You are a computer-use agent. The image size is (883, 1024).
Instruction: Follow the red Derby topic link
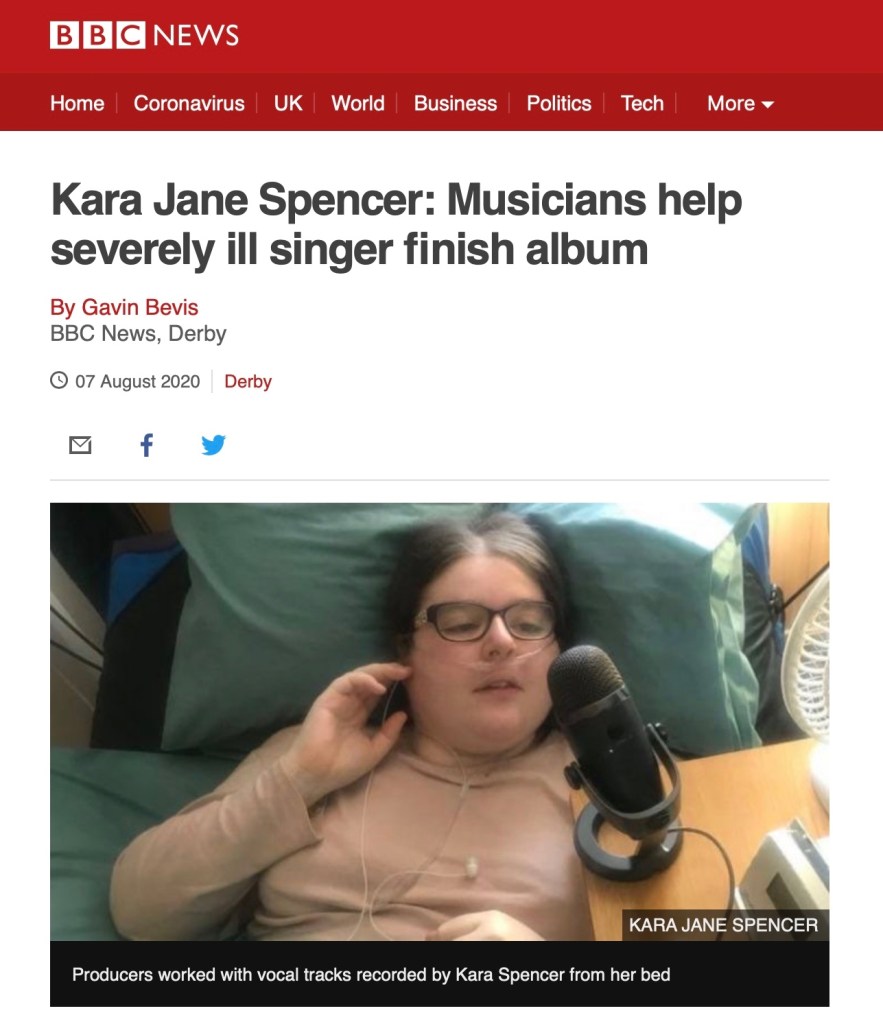248,381
